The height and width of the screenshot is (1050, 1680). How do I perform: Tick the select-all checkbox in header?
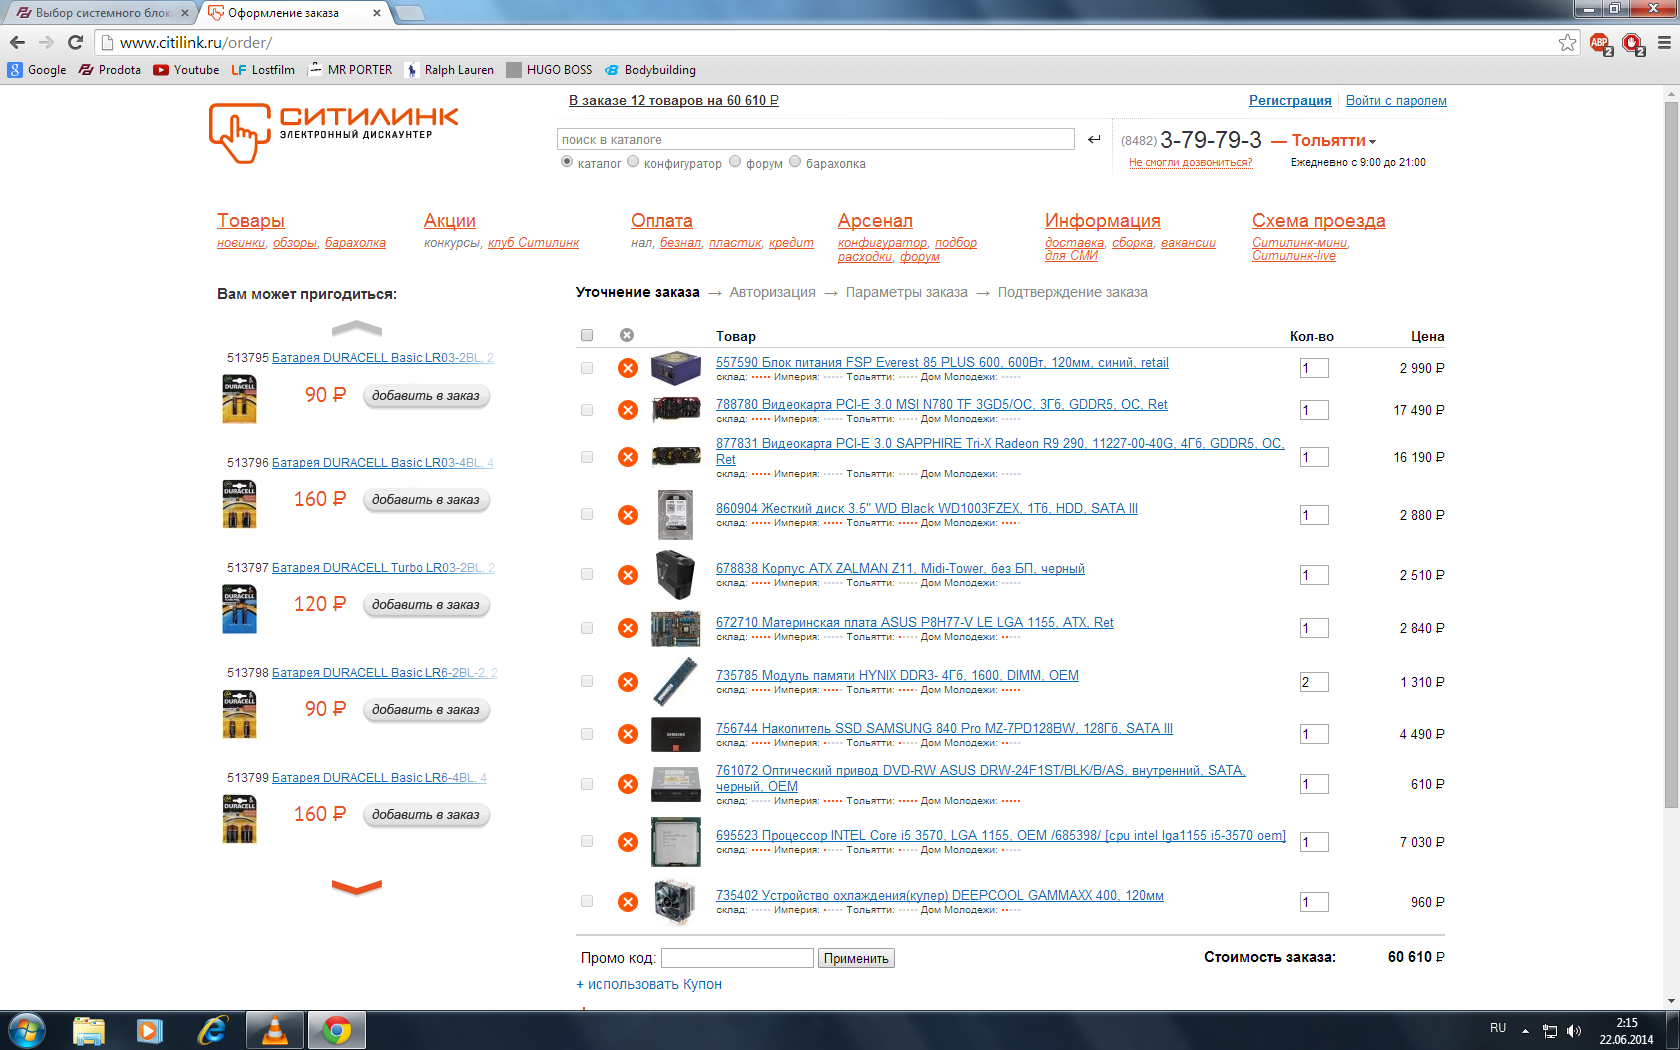tap(587, 335)
